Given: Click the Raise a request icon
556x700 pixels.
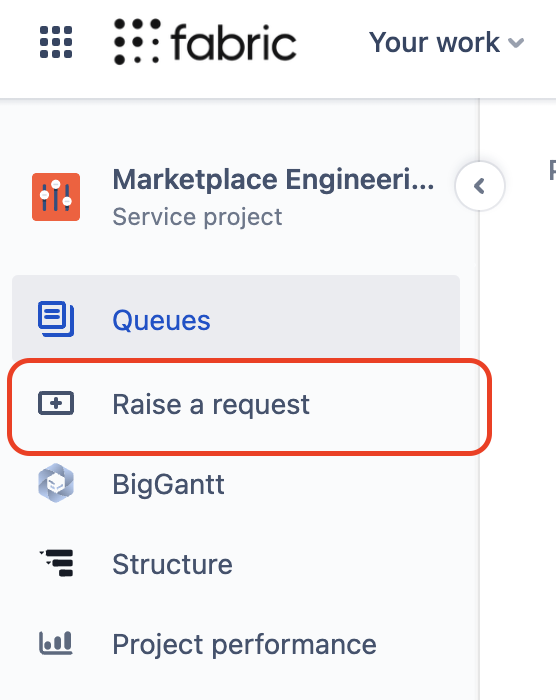Looking at the screenshot, I should pyautogui.click(x=56, y=403).
